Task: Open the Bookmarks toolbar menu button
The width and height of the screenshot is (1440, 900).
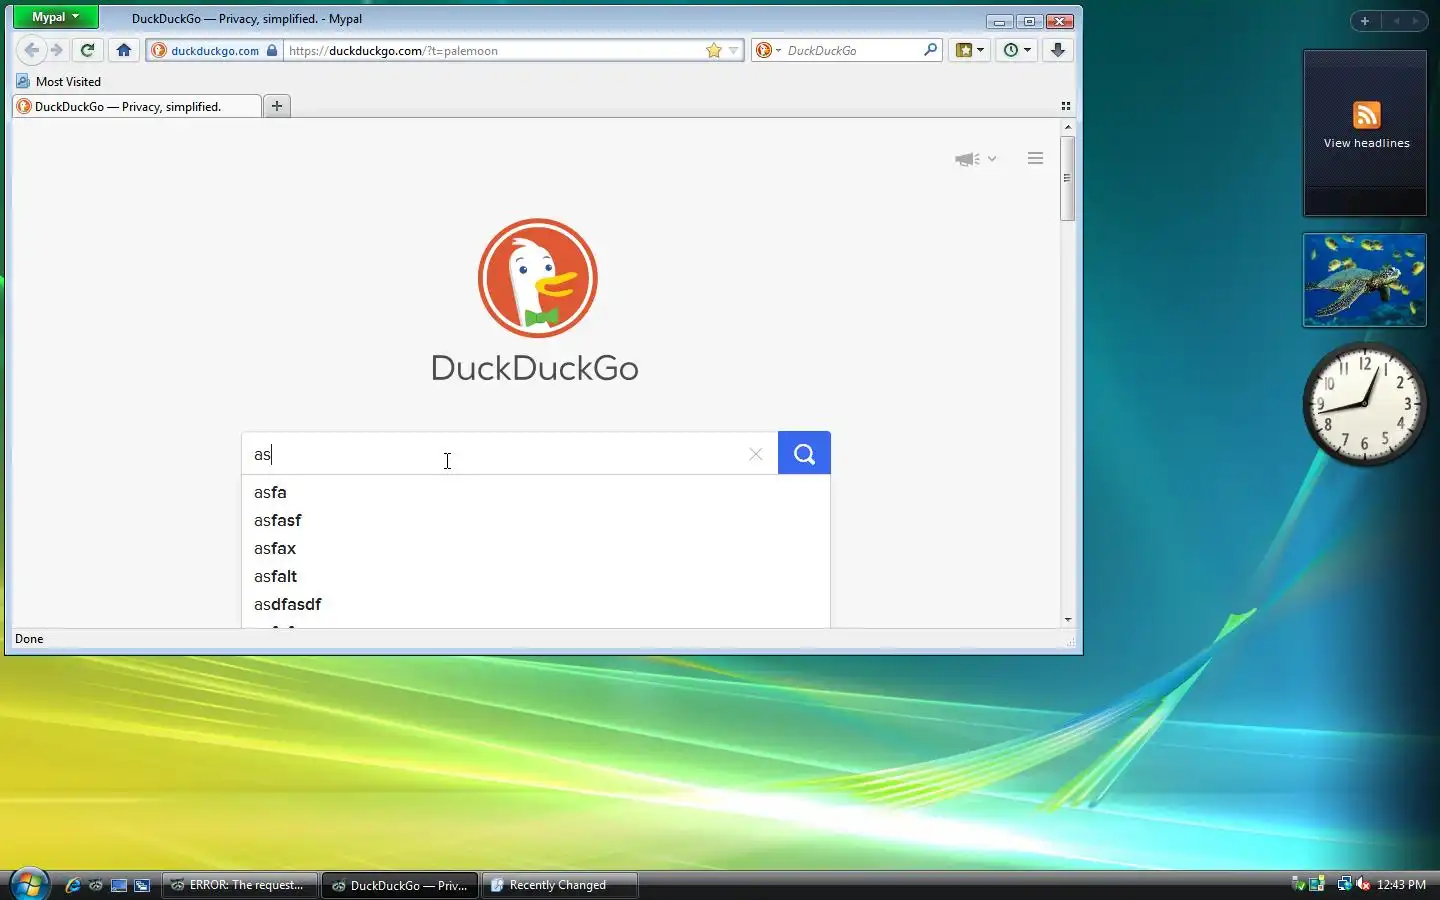Action: coord(970,50)
